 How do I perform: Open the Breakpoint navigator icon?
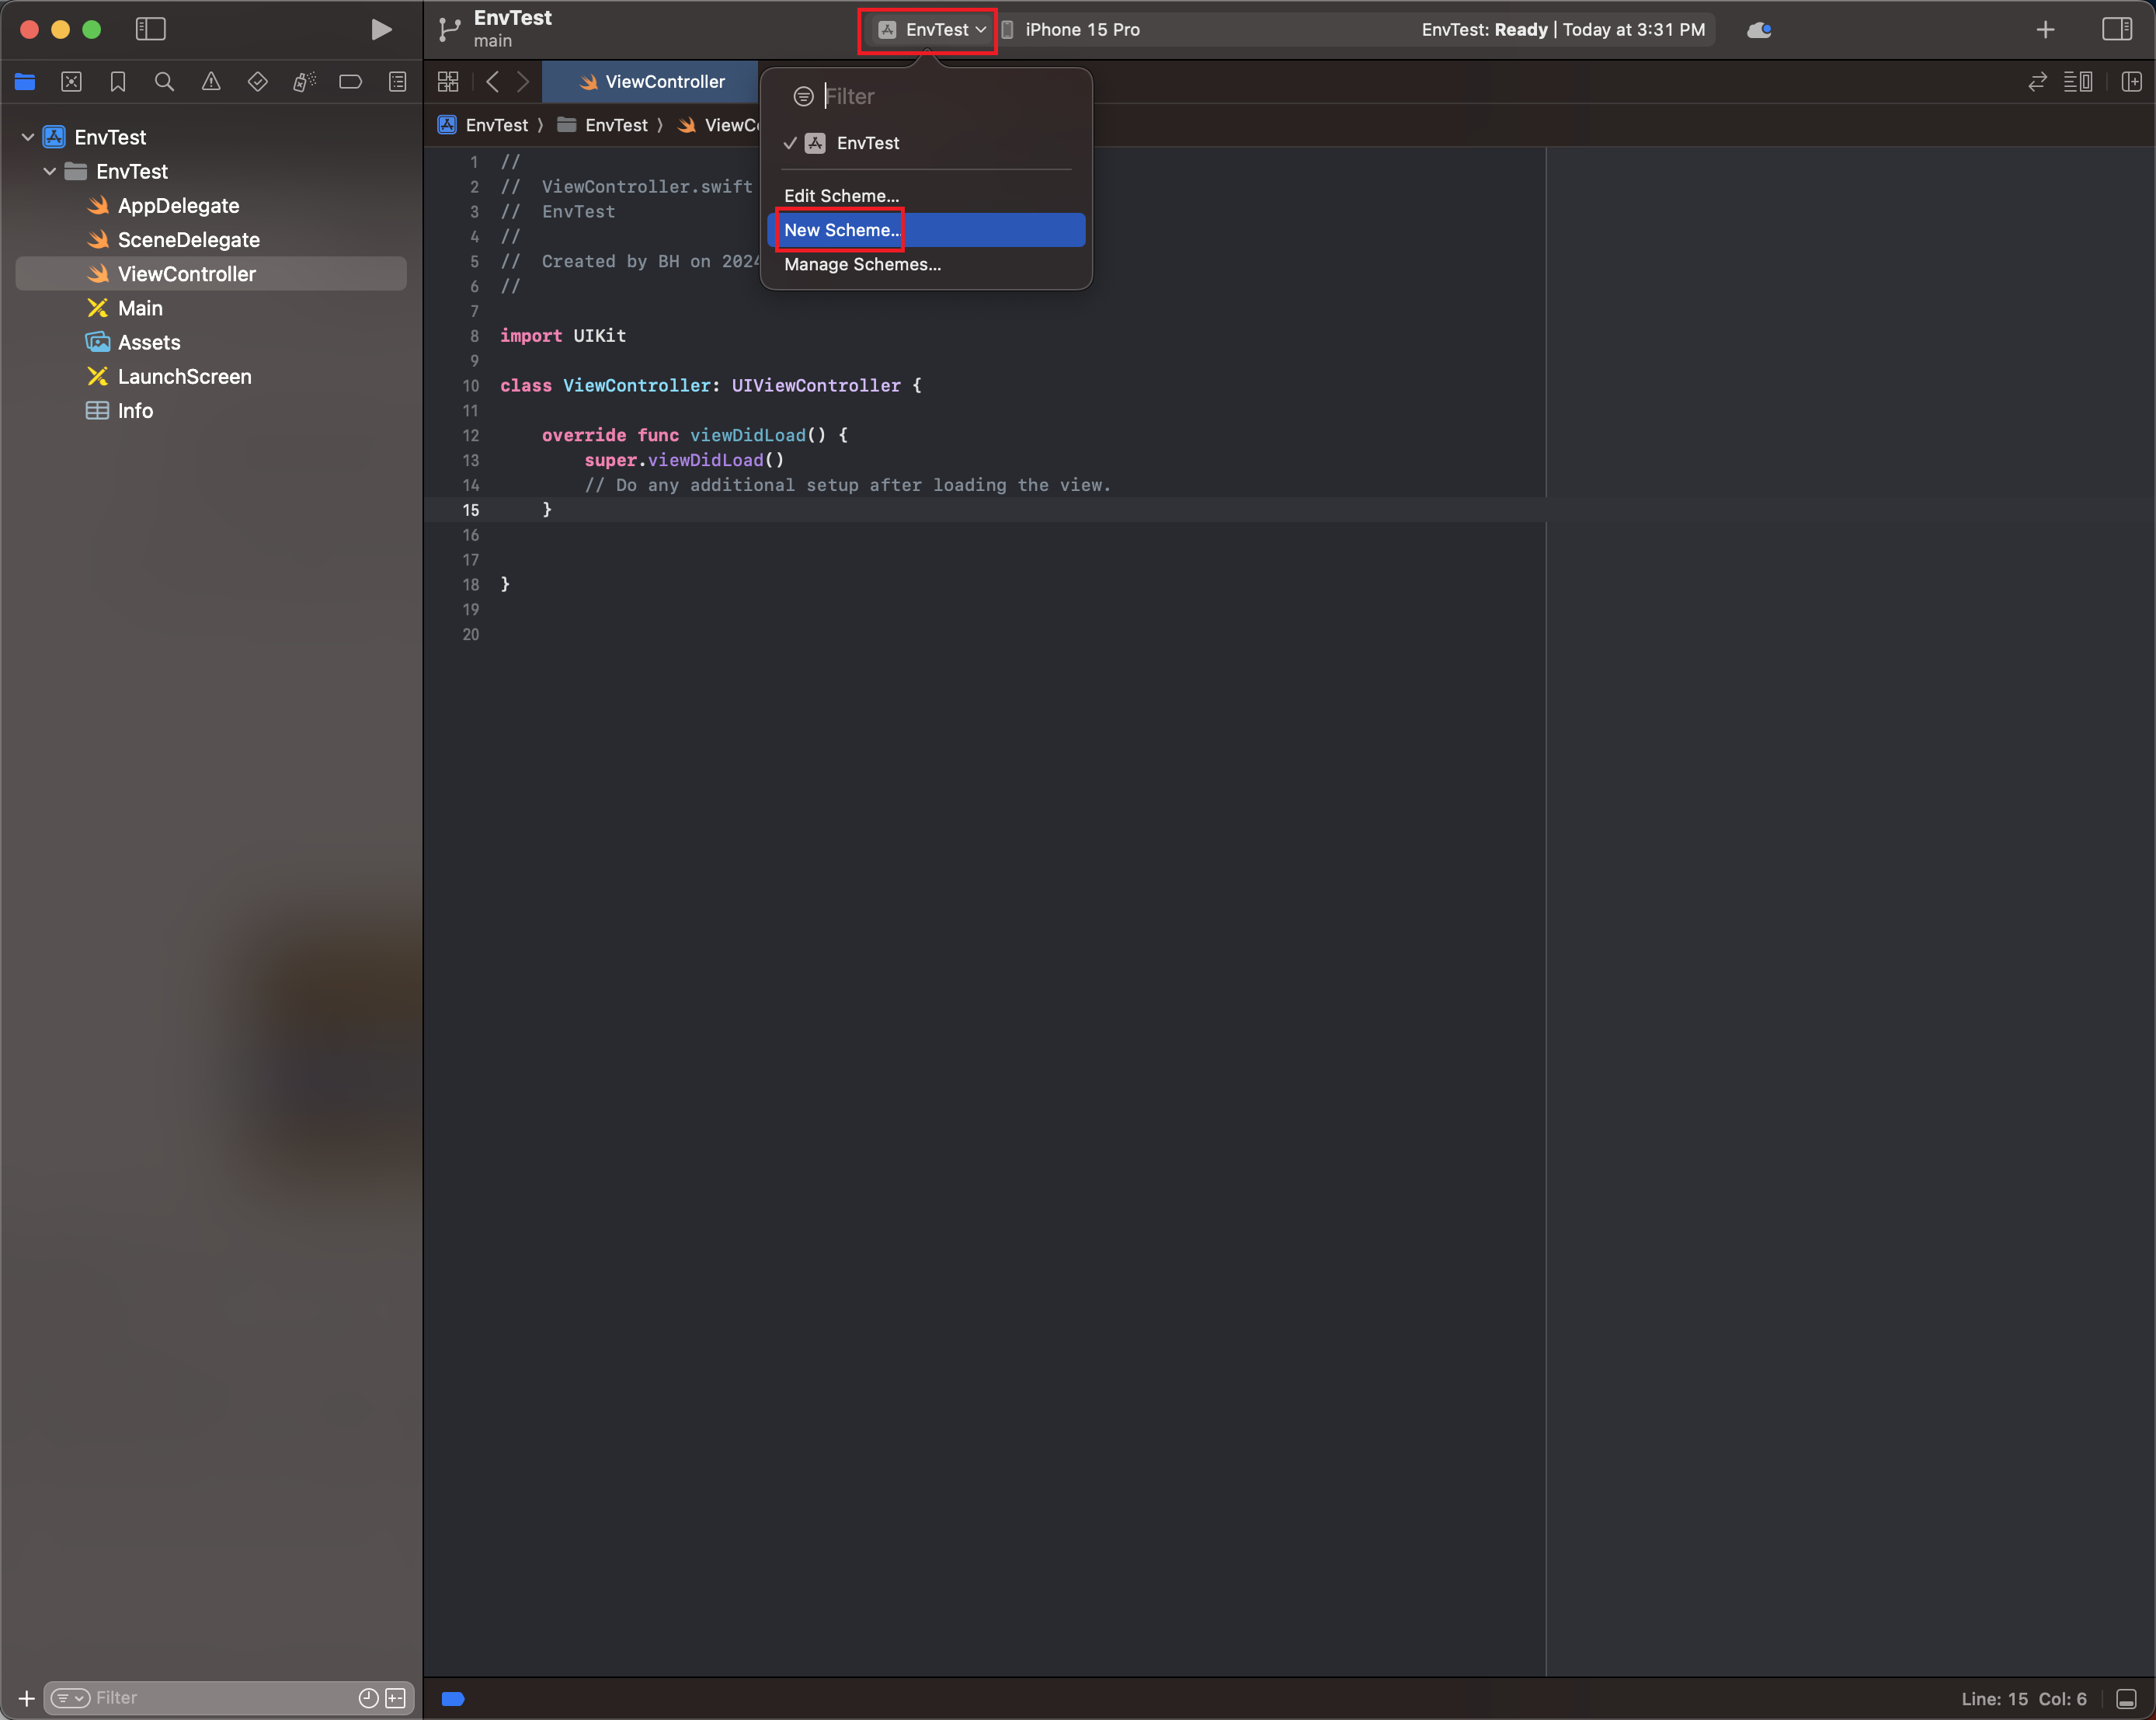coord(351,82)
